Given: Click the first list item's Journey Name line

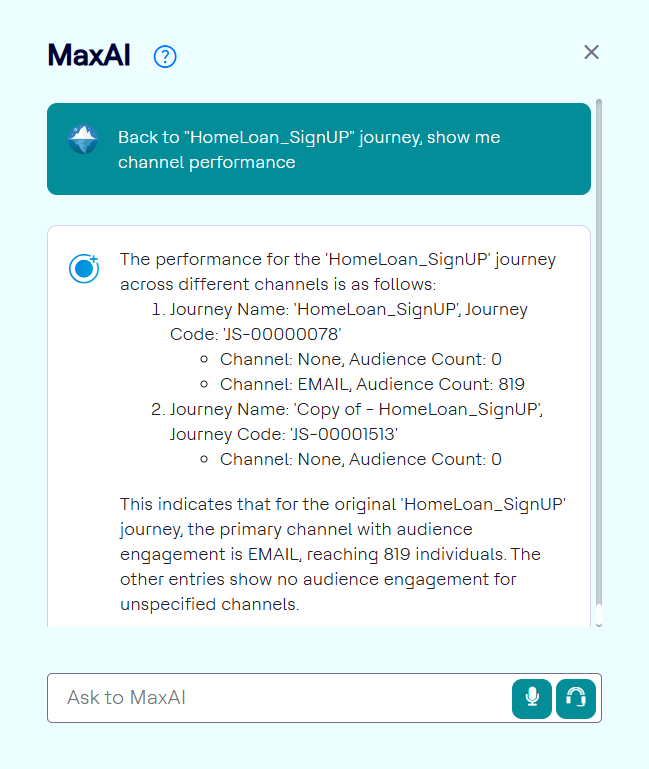Looking at the screenshot, I should pyautogui.click(x=348, y=309).
